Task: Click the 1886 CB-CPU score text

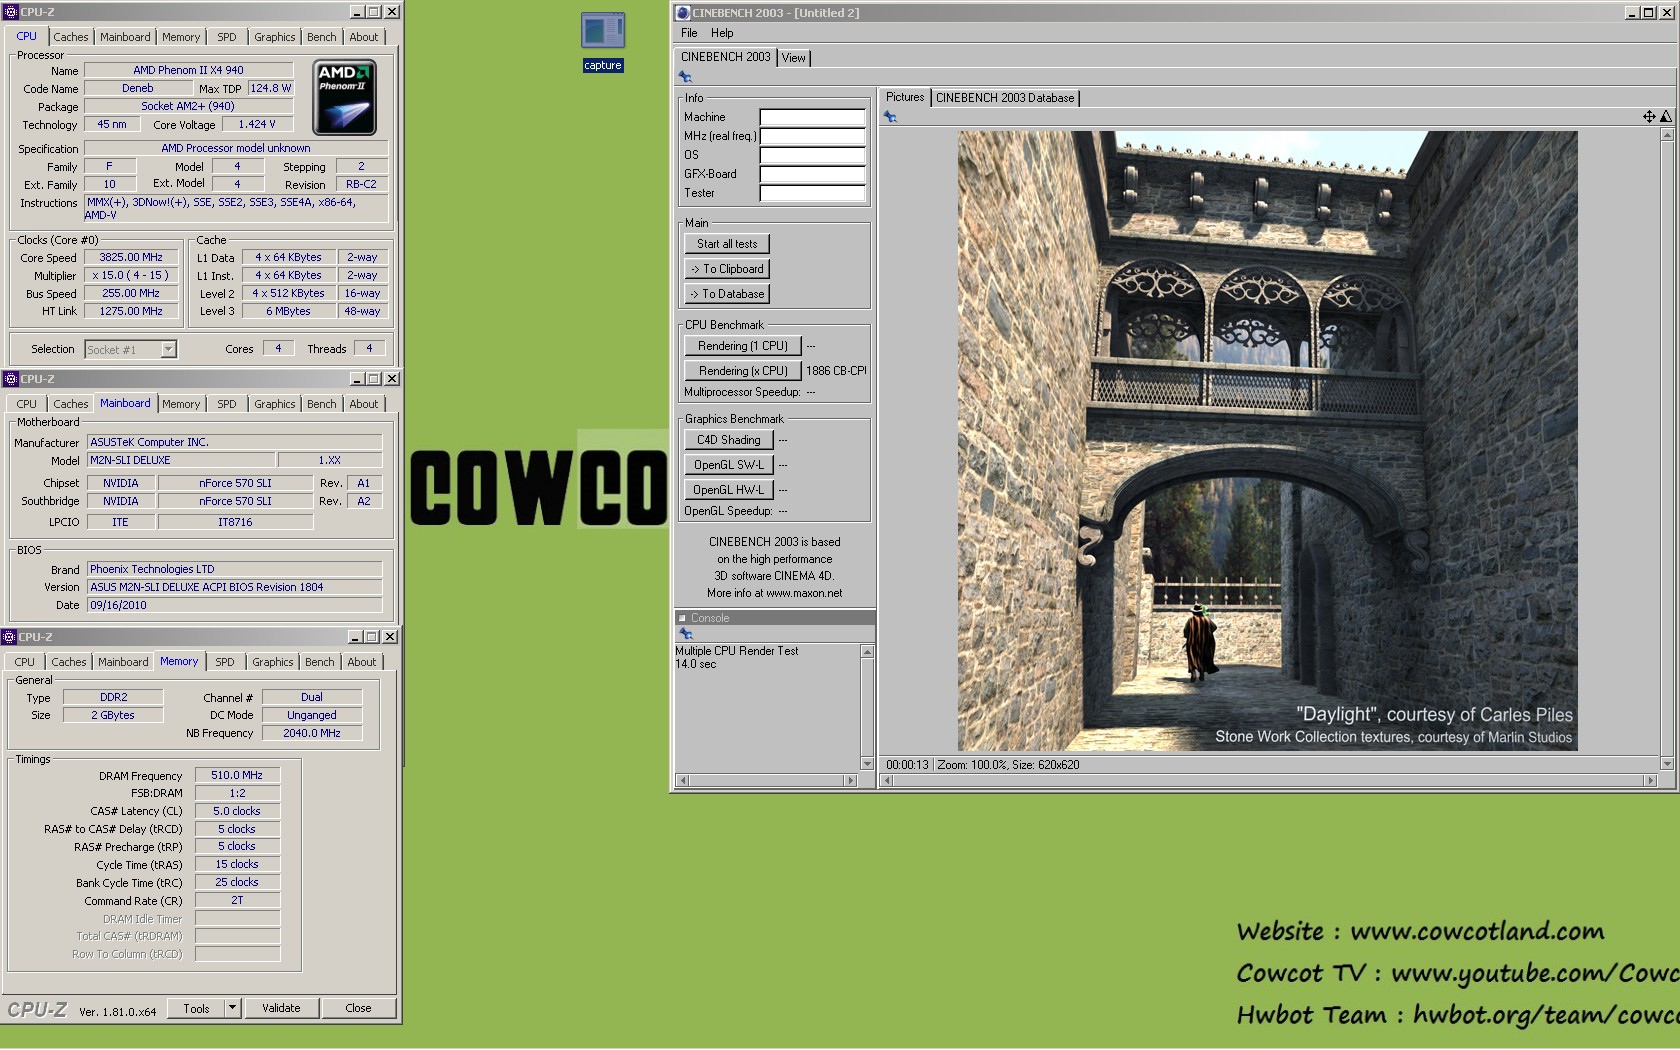Action: pyautogui.click(x=836, y=371)
